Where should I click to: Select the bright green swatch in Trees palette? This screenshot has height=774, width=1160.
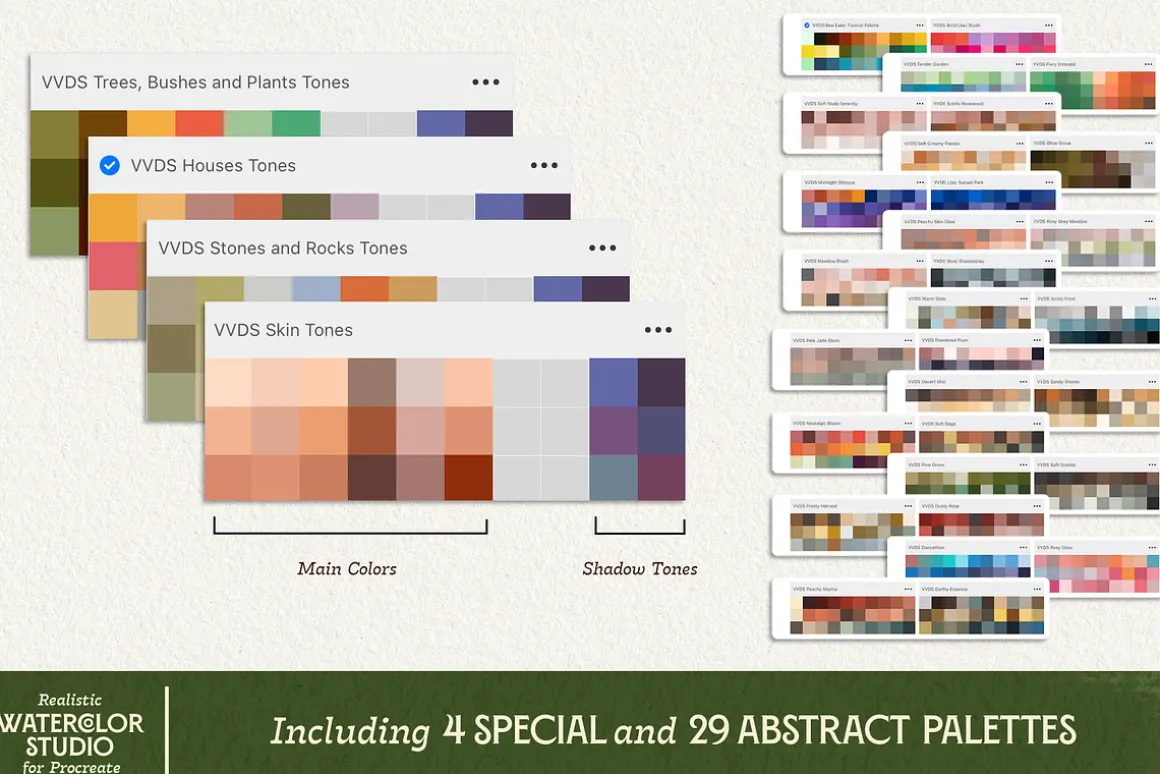[296, 123]
